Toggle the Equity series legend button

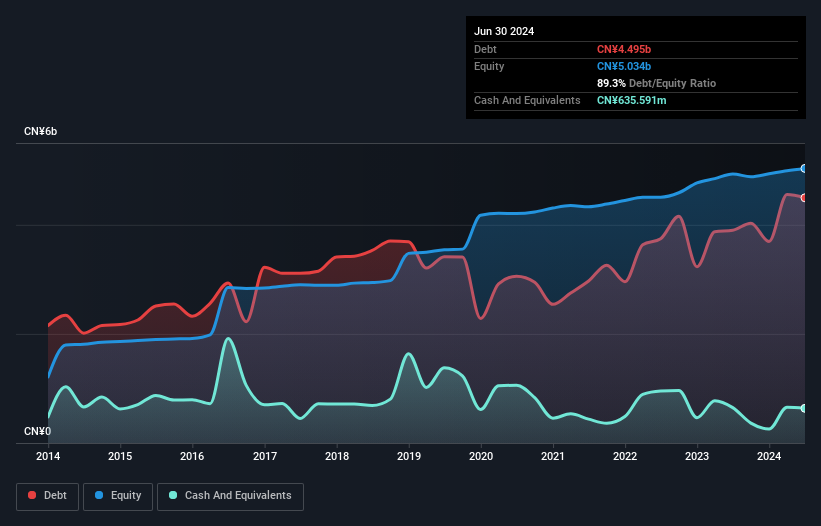[x=118, y=496]
